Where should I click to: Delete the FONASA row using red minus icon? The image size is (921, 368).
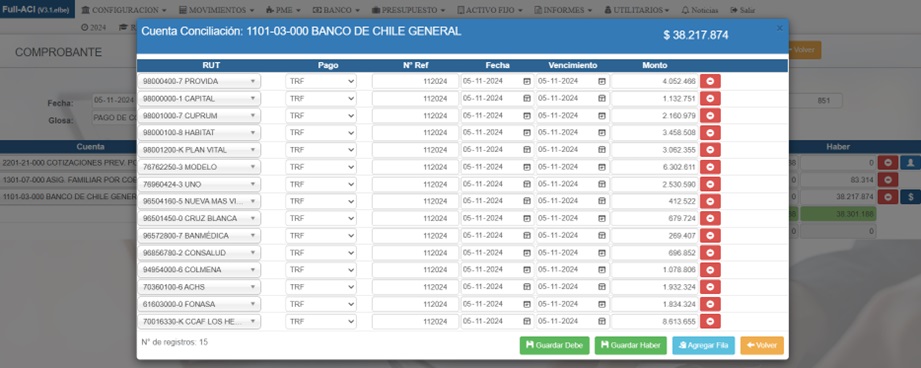pyautogui.click(x=710, y=304)
